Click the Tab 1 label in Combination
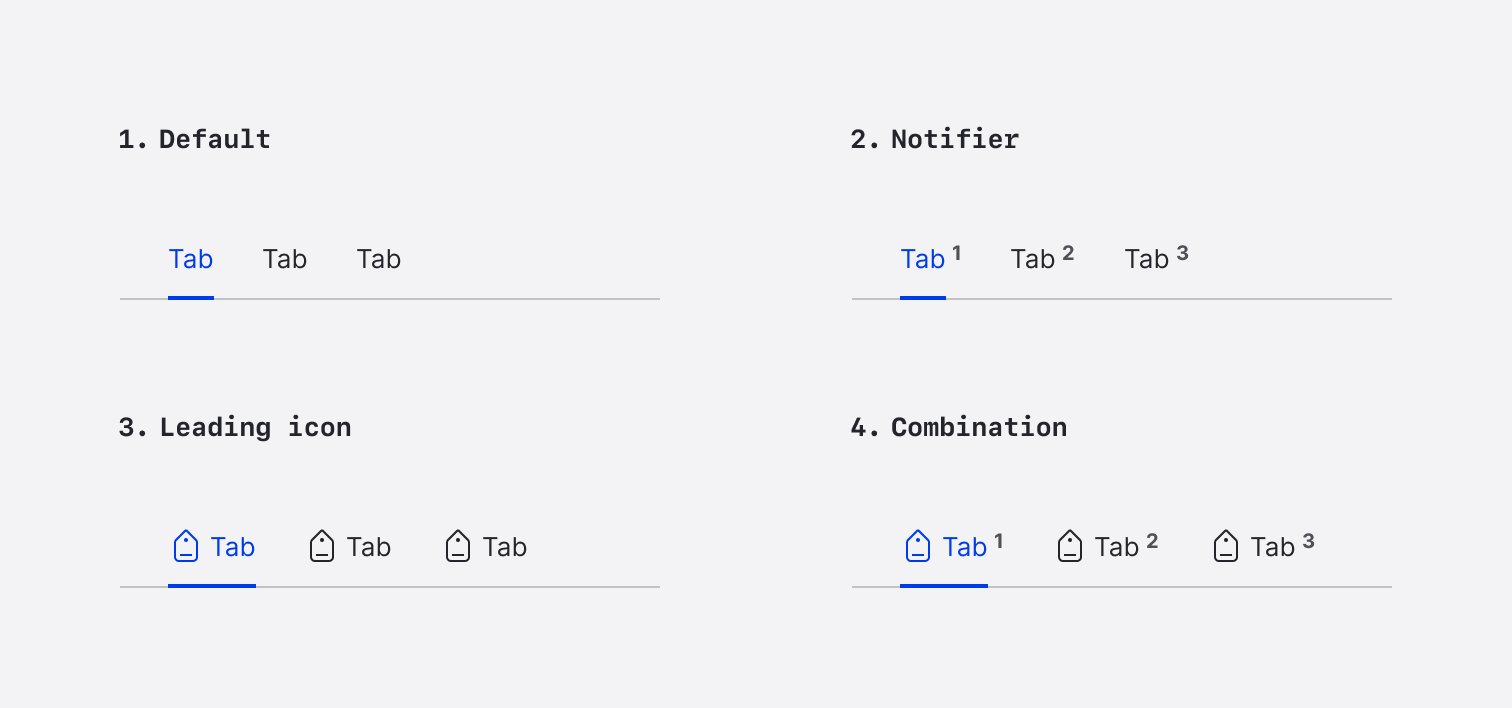The height and width of the screenshot is (708, 1512). point(966,546)
